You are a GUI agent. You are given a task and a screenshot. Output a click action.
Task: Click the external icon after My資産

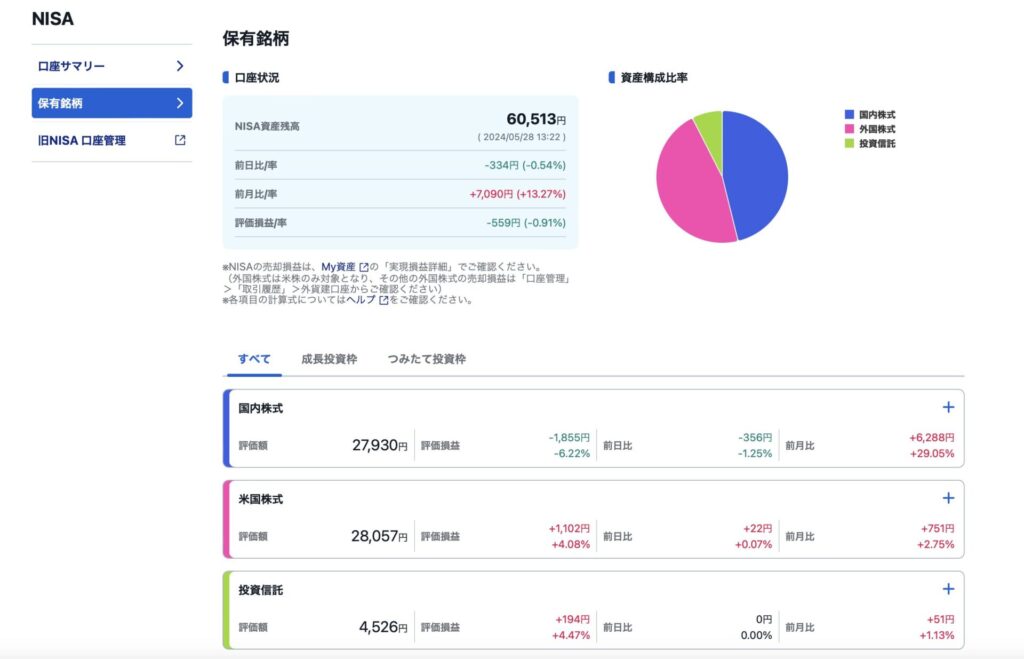click(x=364, y=267)
